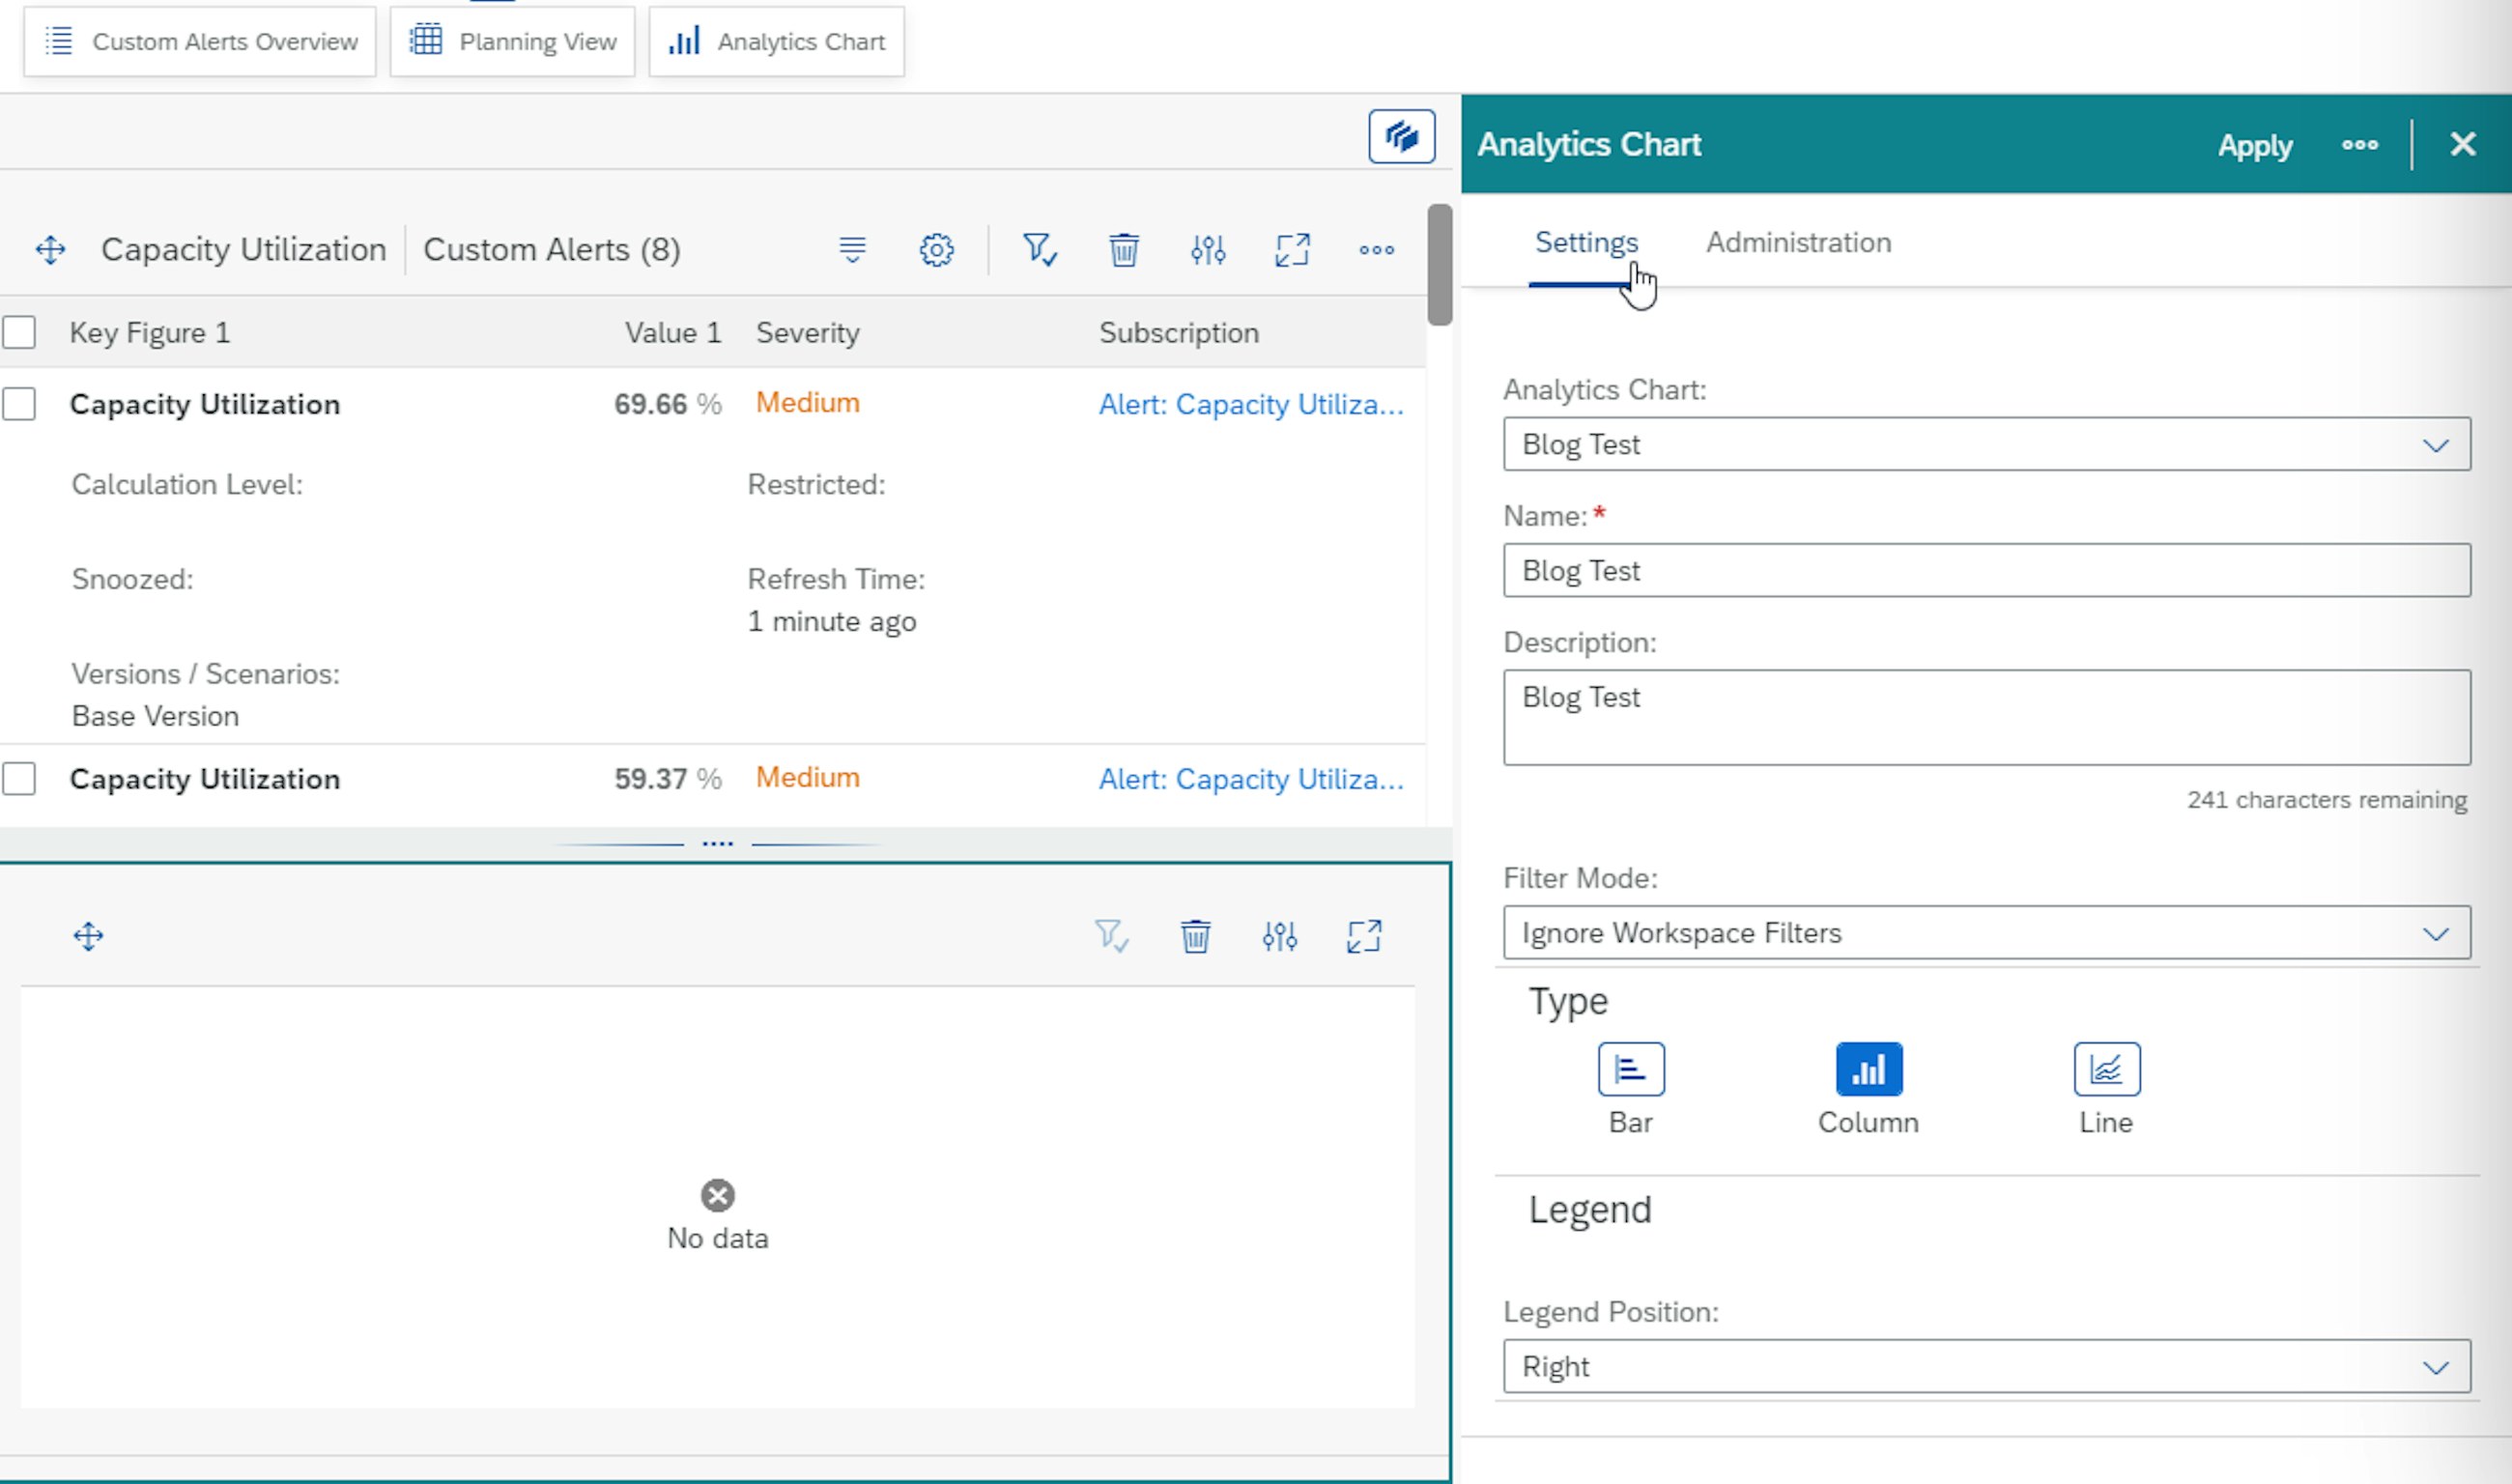Open the filter icon on lower chart panel
This screenshot has width=2512, height=1484.
coord(1110,936)
